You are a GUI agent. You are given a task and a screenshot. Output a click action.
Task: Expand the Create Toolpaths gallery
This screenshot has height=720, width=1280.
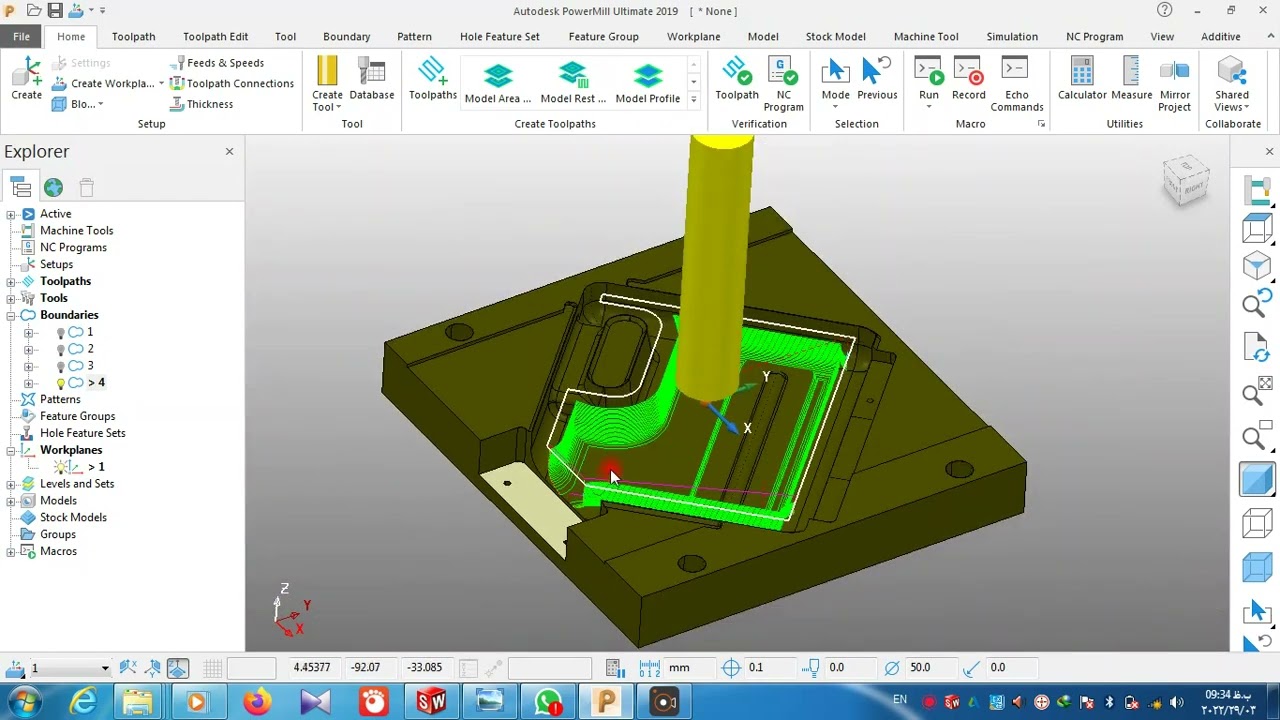click(693, 100)
